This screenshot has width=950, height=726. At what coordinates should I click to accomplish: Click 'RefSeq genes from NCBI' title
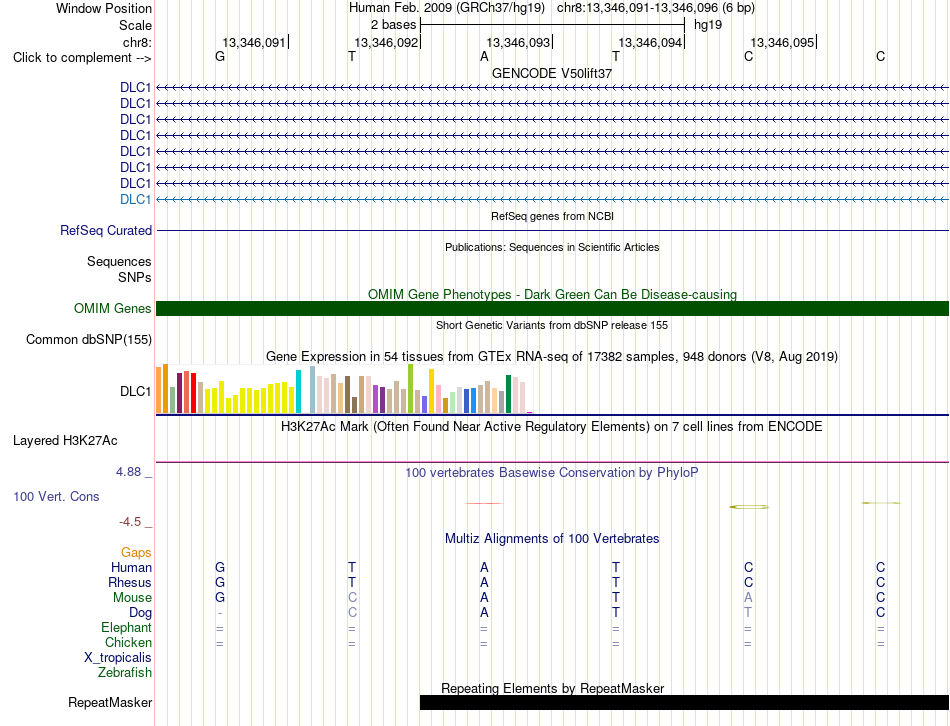pyautogui.click(x=552, y=216)
